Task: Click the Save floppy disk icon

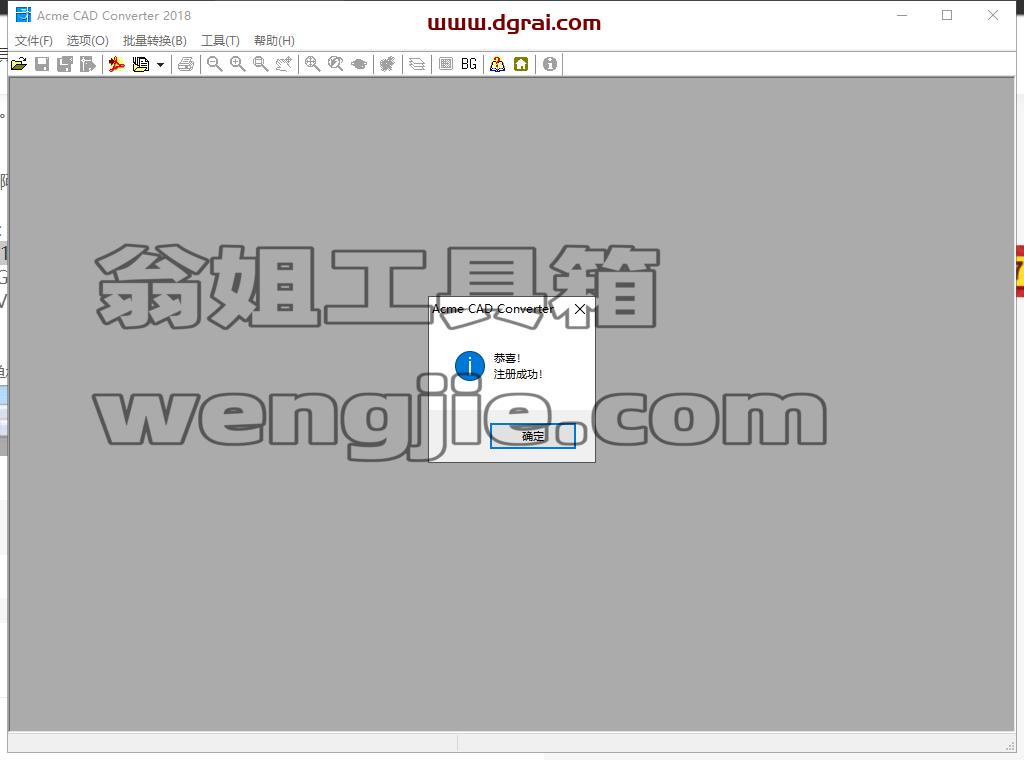Action: point(42,64)
